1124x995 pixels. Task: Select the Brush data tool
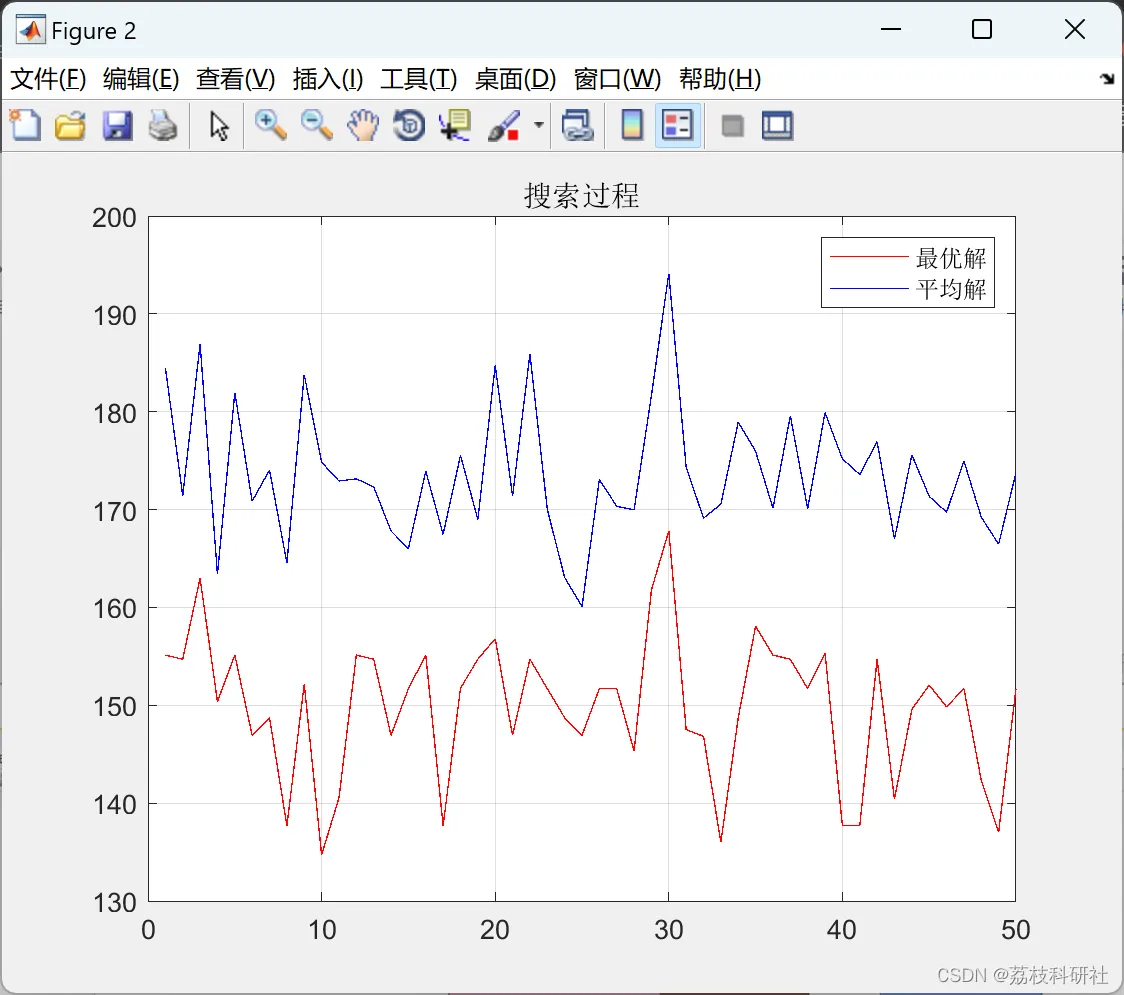tap(504, 125)
